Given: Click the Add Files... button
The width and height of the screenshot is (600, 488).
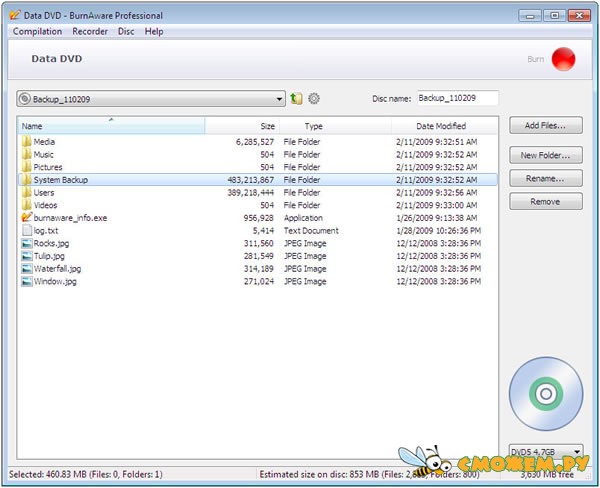Looking at the screenshot, I should pyautogui.click(x=546, y=126).
